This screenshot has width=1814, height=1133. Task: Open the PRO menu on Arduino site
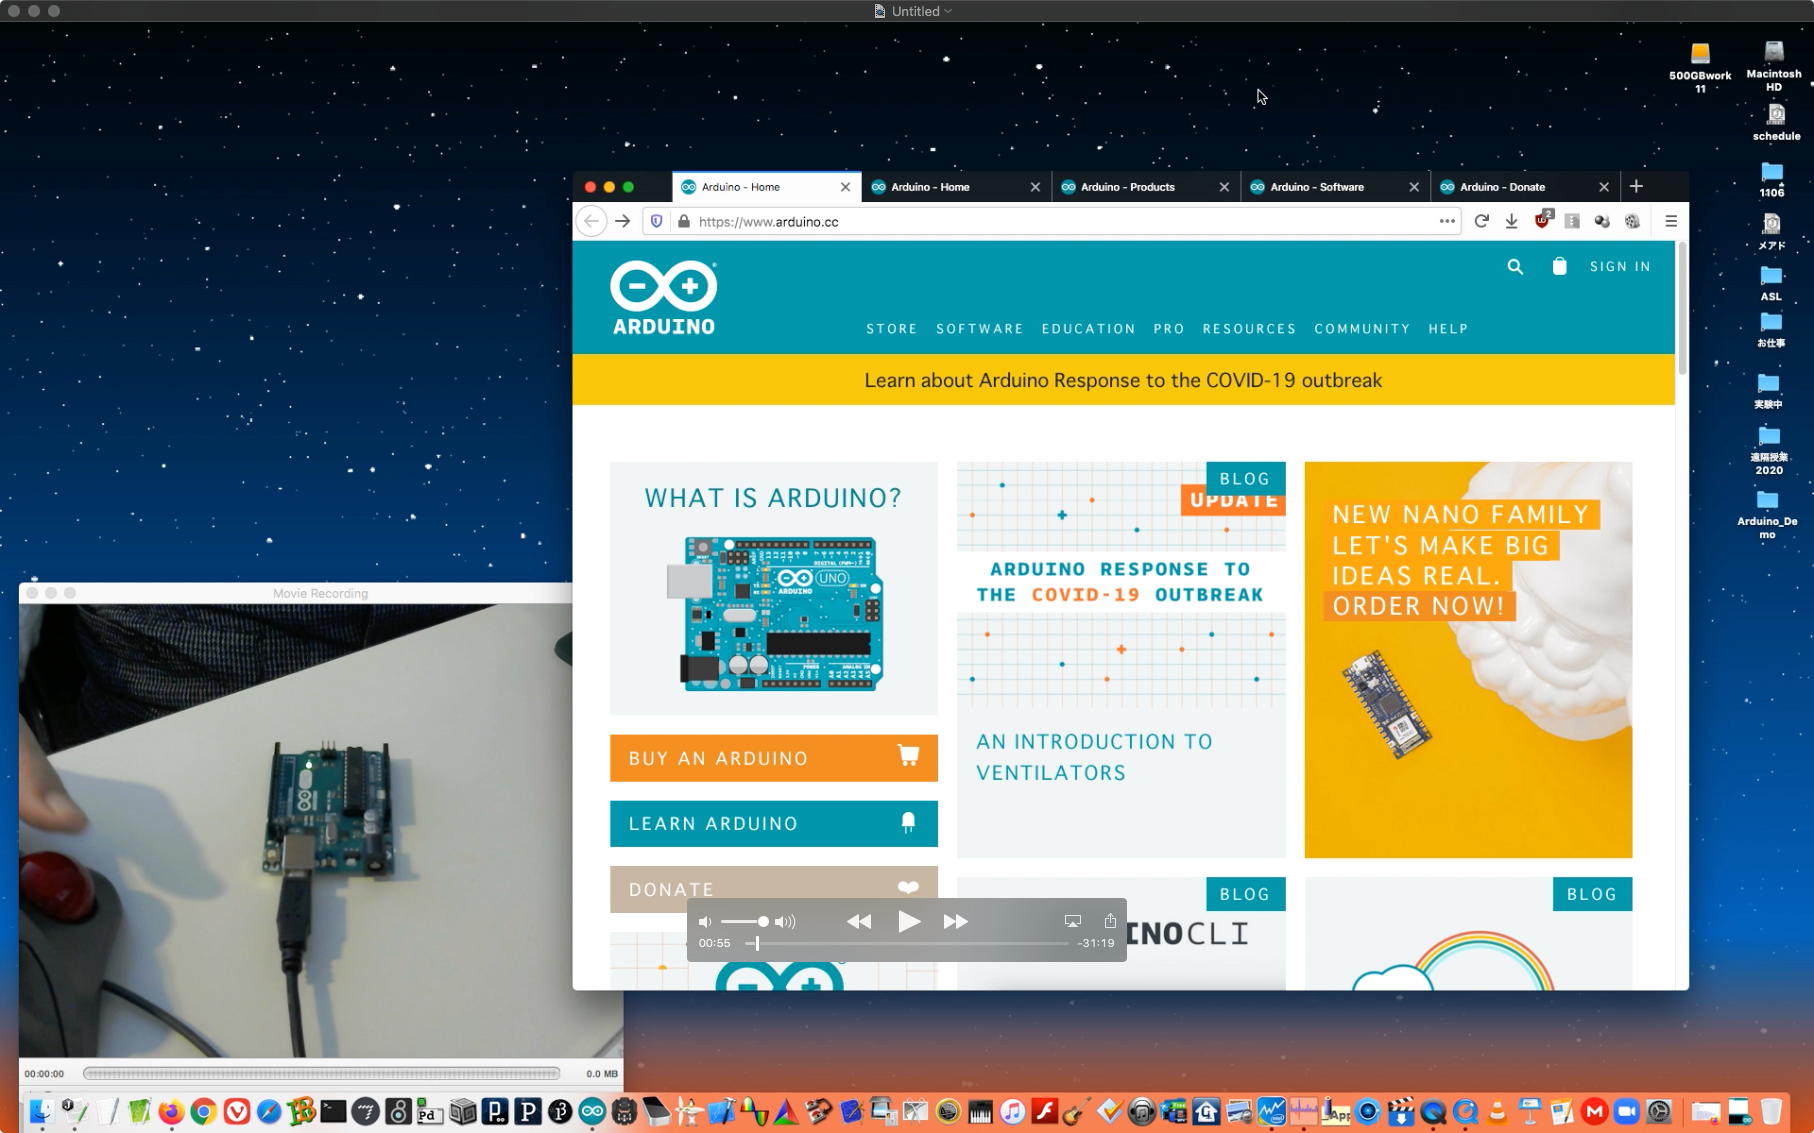click(1168, 329)
